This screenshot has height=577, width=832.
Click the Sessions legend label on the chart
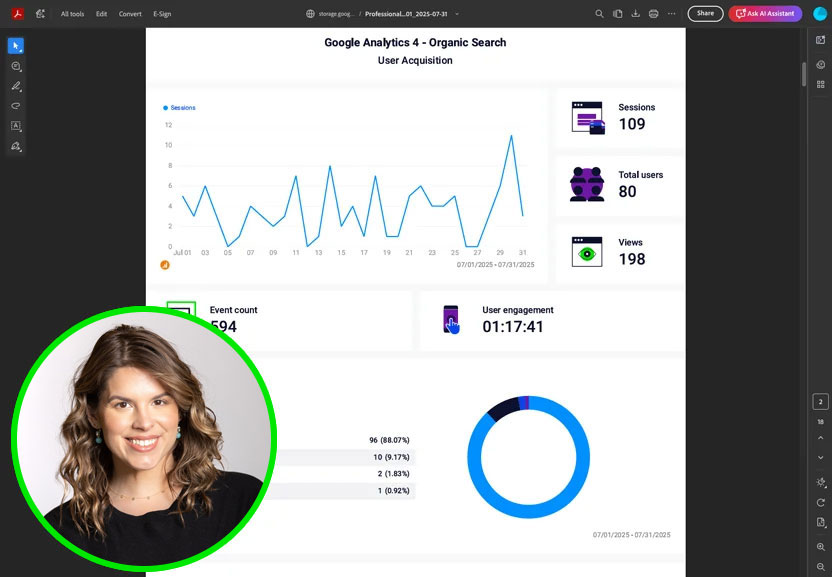click(x=183, y=108)
